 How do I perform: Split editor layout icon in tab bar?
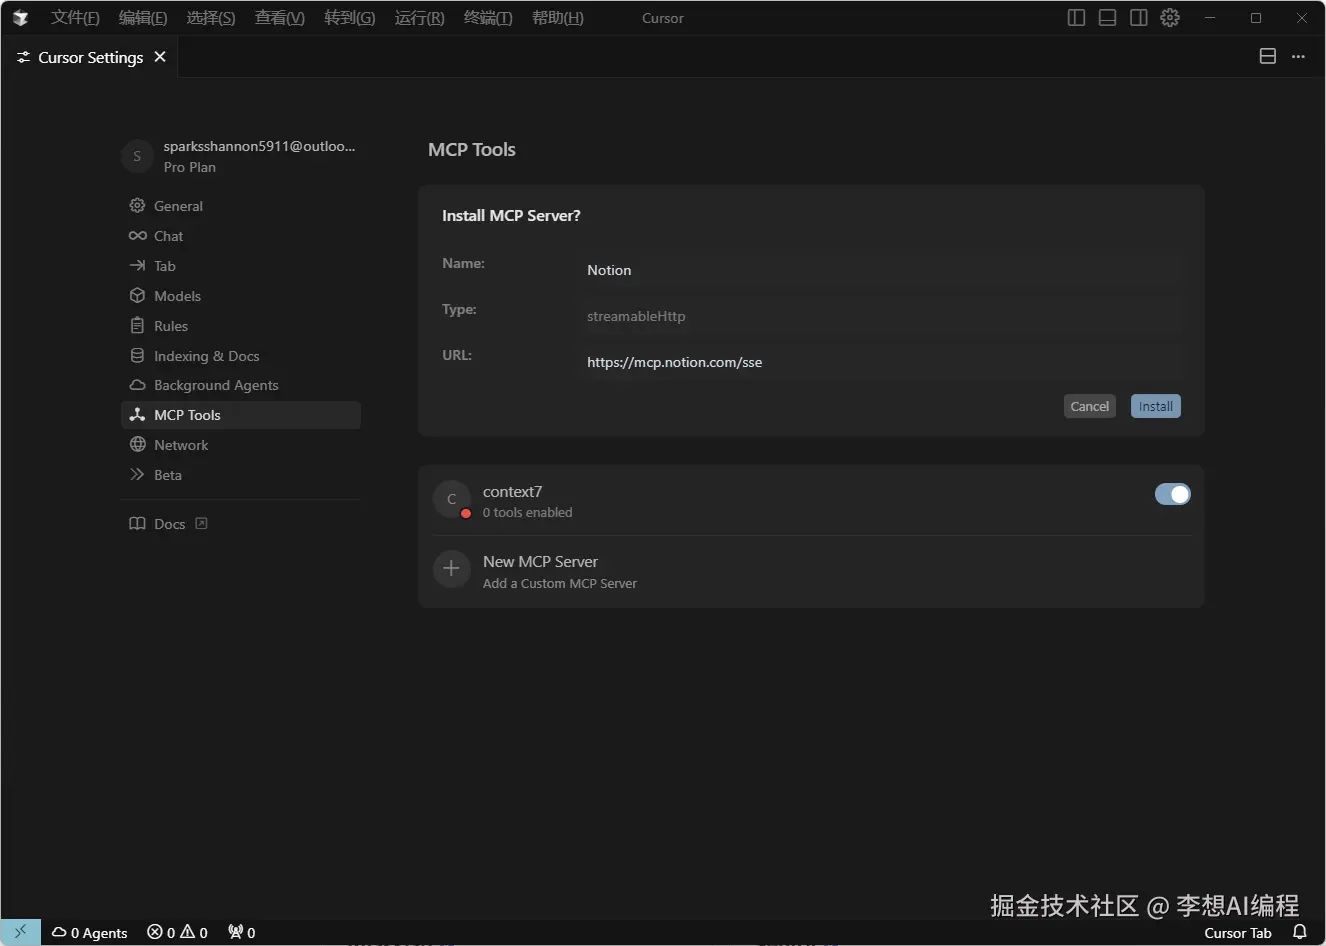click(1267, 57)
